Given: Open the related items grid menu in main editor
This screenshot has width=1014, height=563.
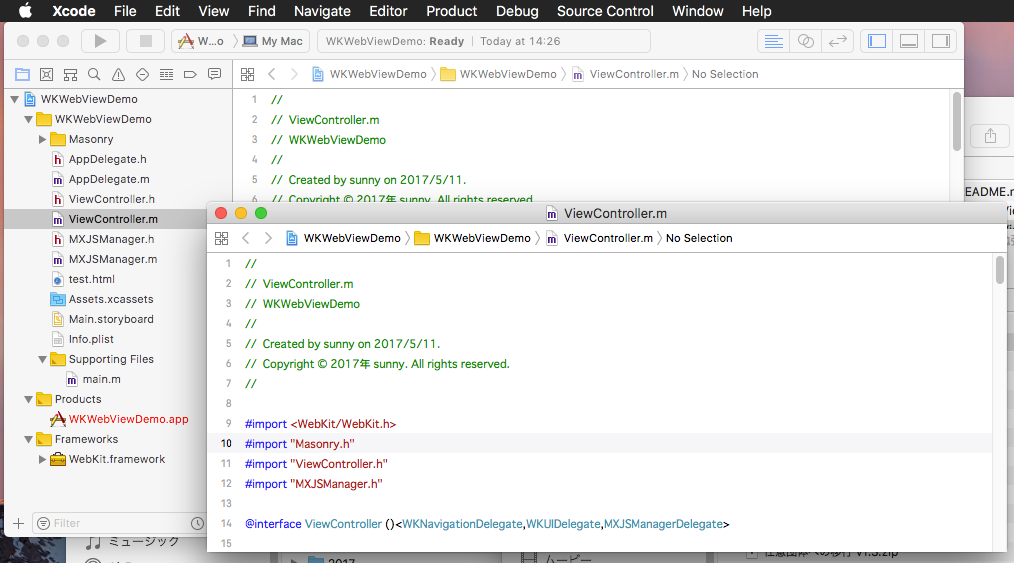Looking at the screenshot, I should 248,74.
